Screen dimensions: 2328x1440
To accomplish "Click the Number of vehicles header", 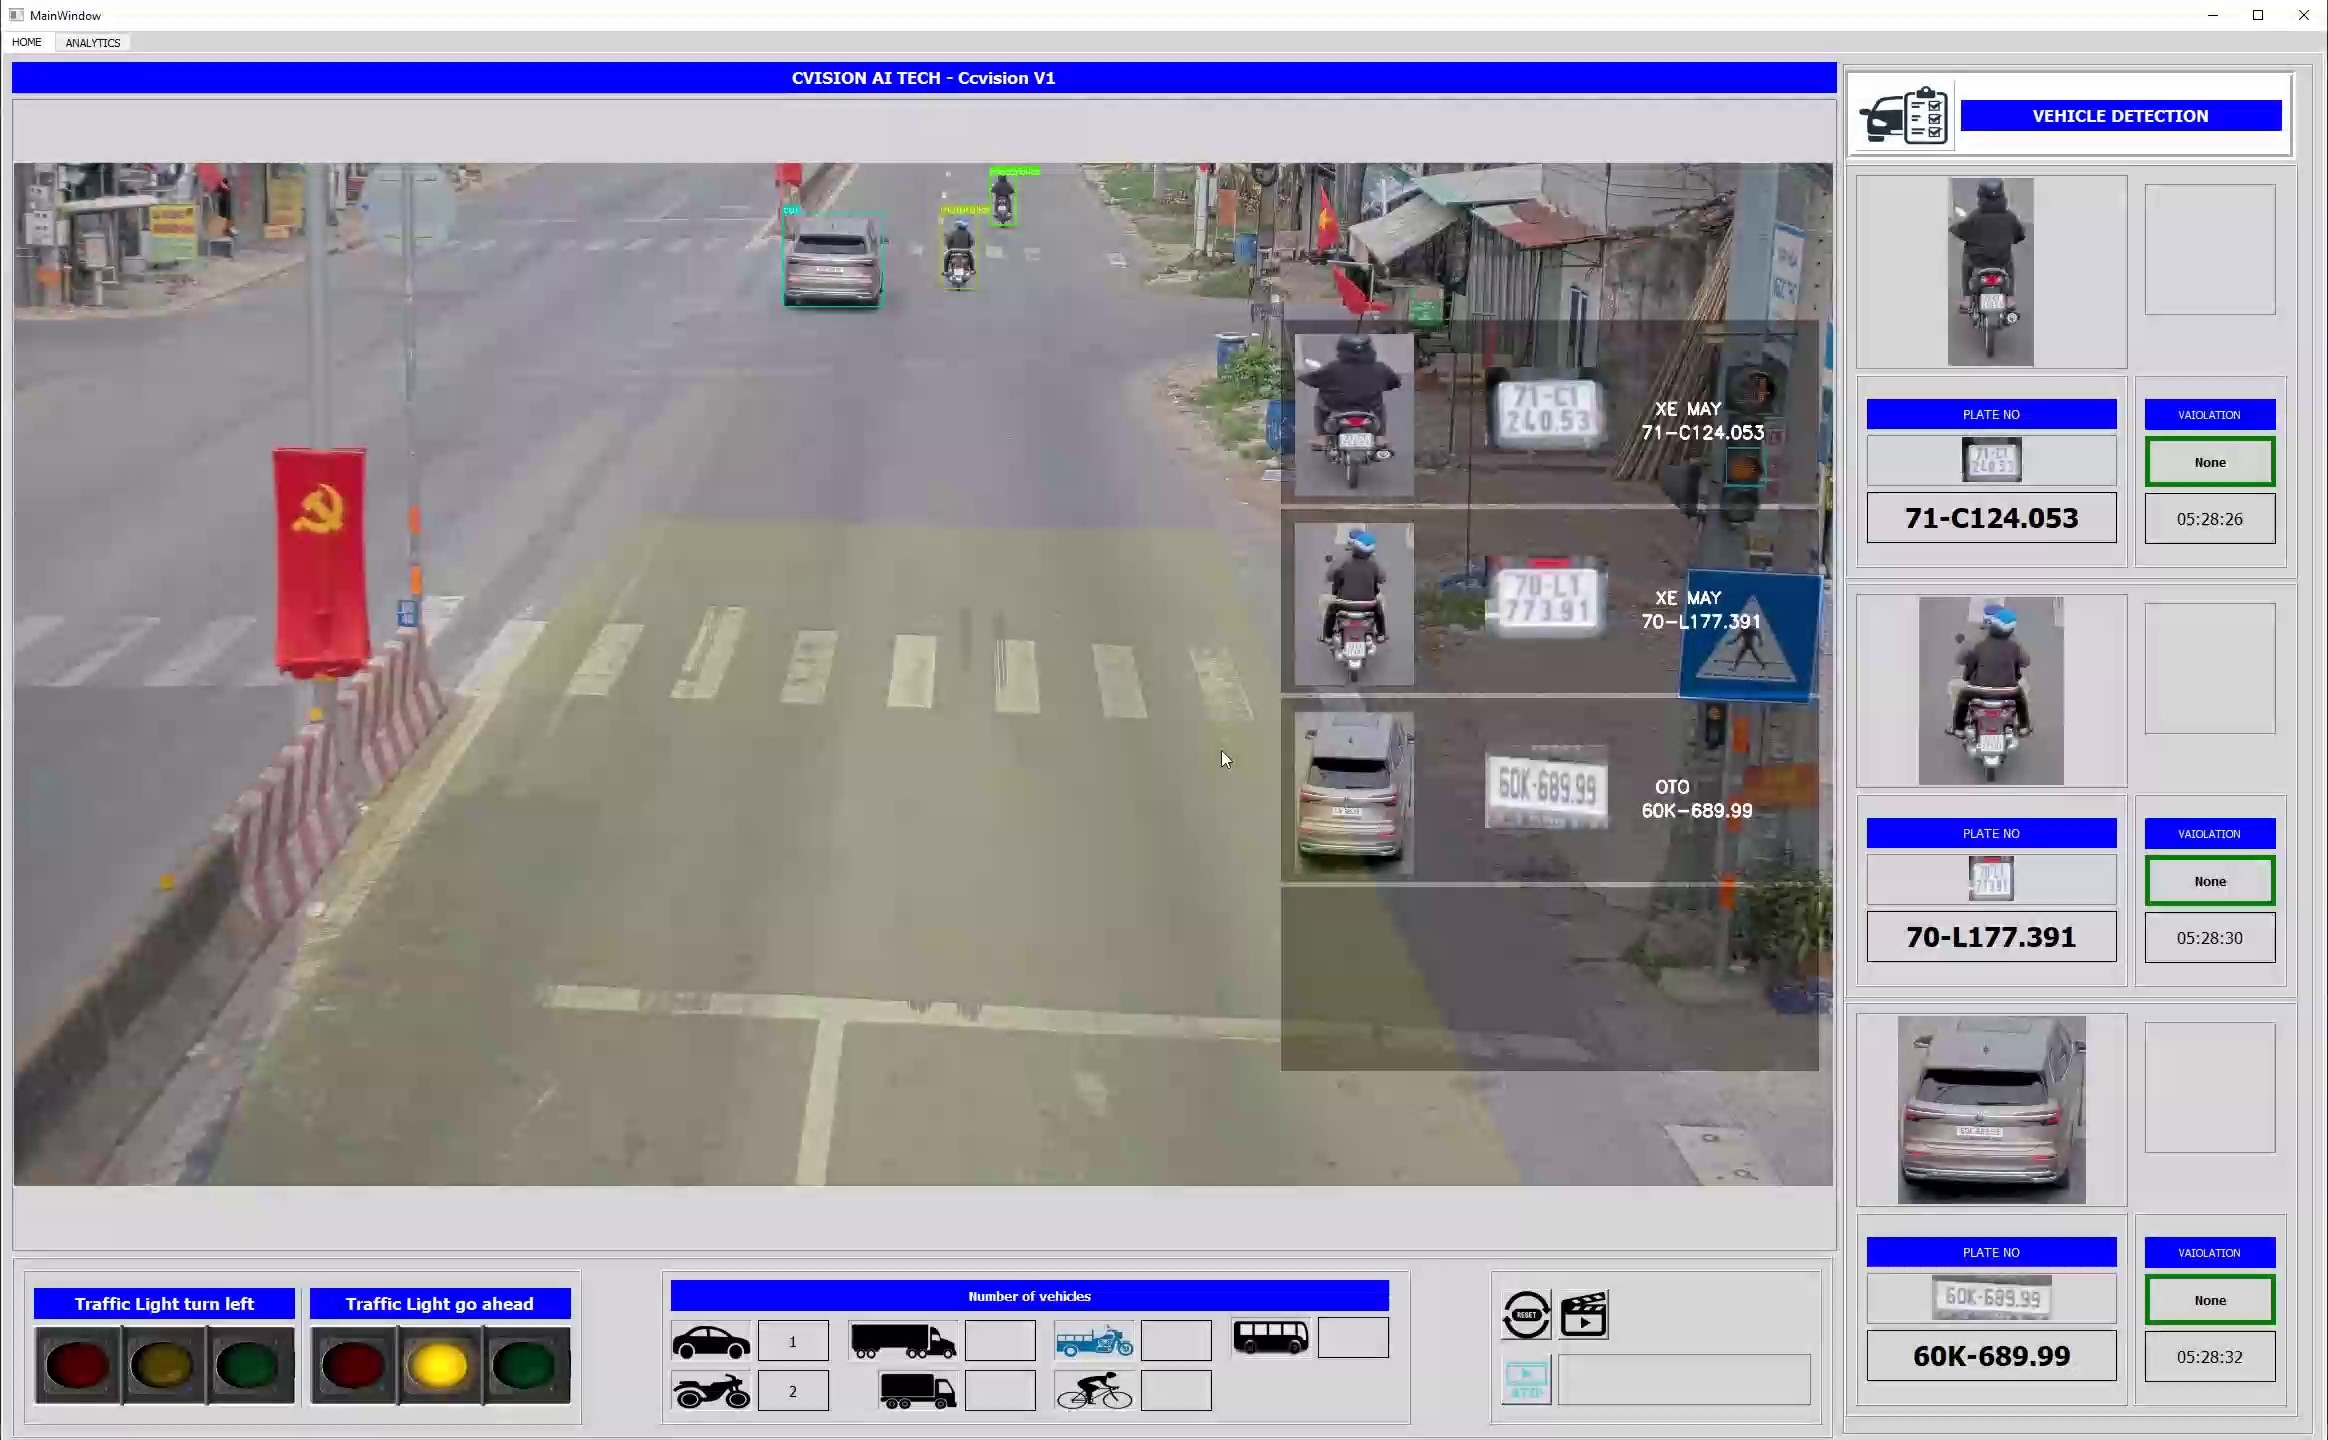I will click(1029, 1296).
